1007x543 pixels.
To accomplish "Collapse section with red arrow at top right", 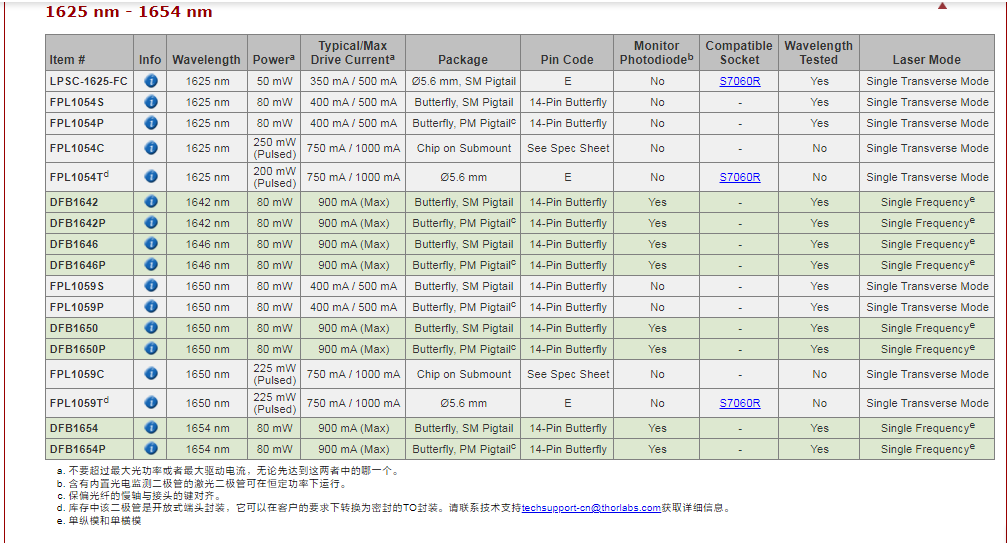I will click(x=941, y=6).
